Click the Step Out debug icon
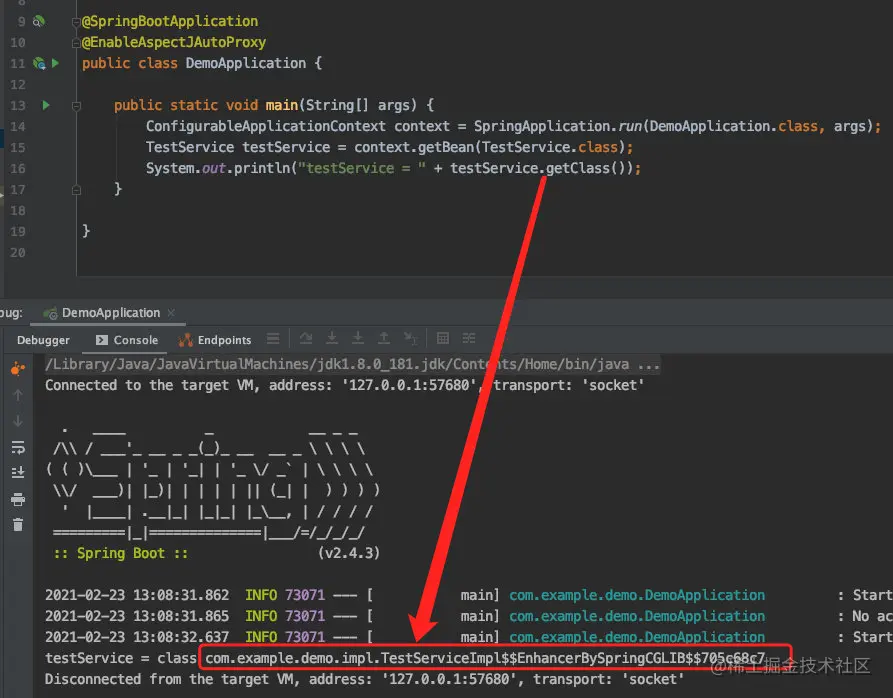The height and width of the screenshot is (698, 893). coord(384,339)
